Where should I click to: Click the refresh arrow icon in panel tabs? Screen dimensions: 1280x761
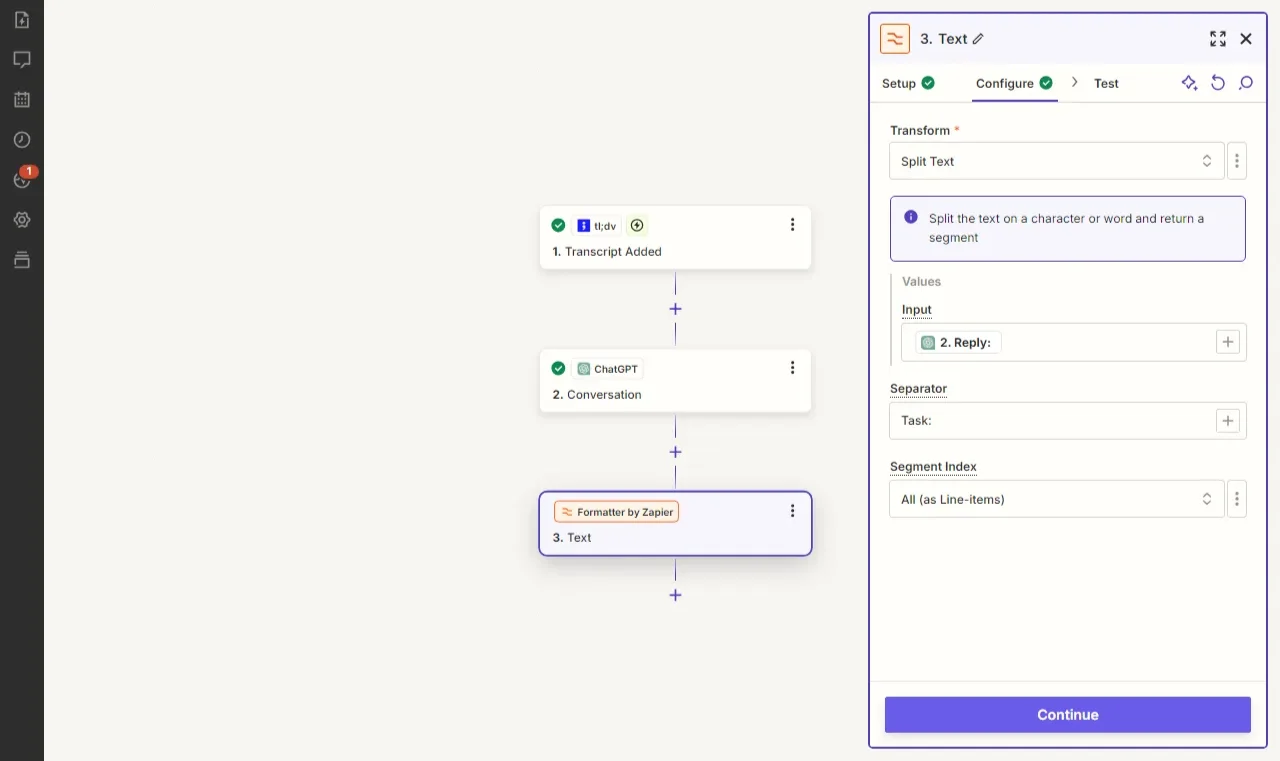pyautogui.click(x=1218, y=83)
